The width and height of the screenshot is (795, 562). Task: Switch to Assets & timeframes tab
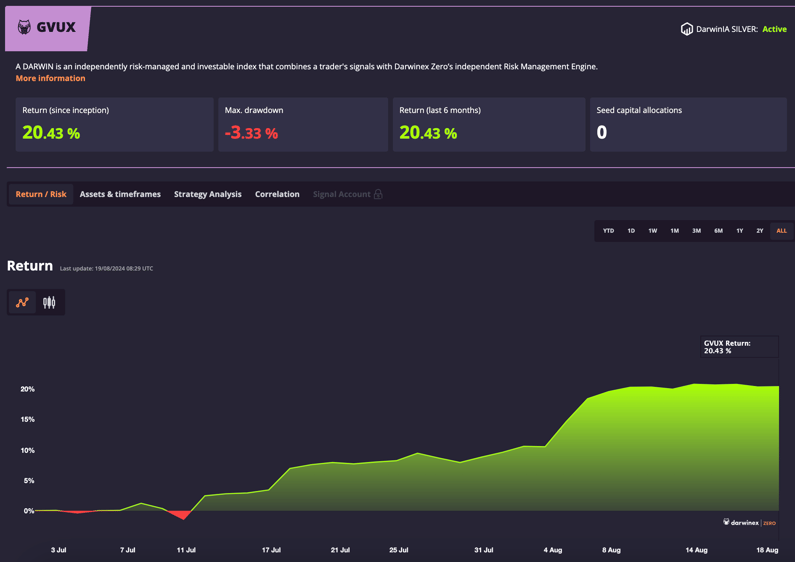coord(120,194)
